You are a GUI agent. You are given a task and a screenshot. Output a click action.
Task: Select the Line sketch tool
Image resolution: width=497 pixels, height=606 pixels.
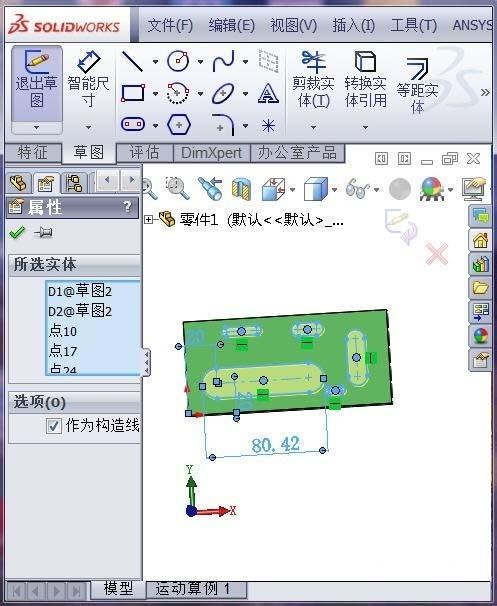(133, 61)
